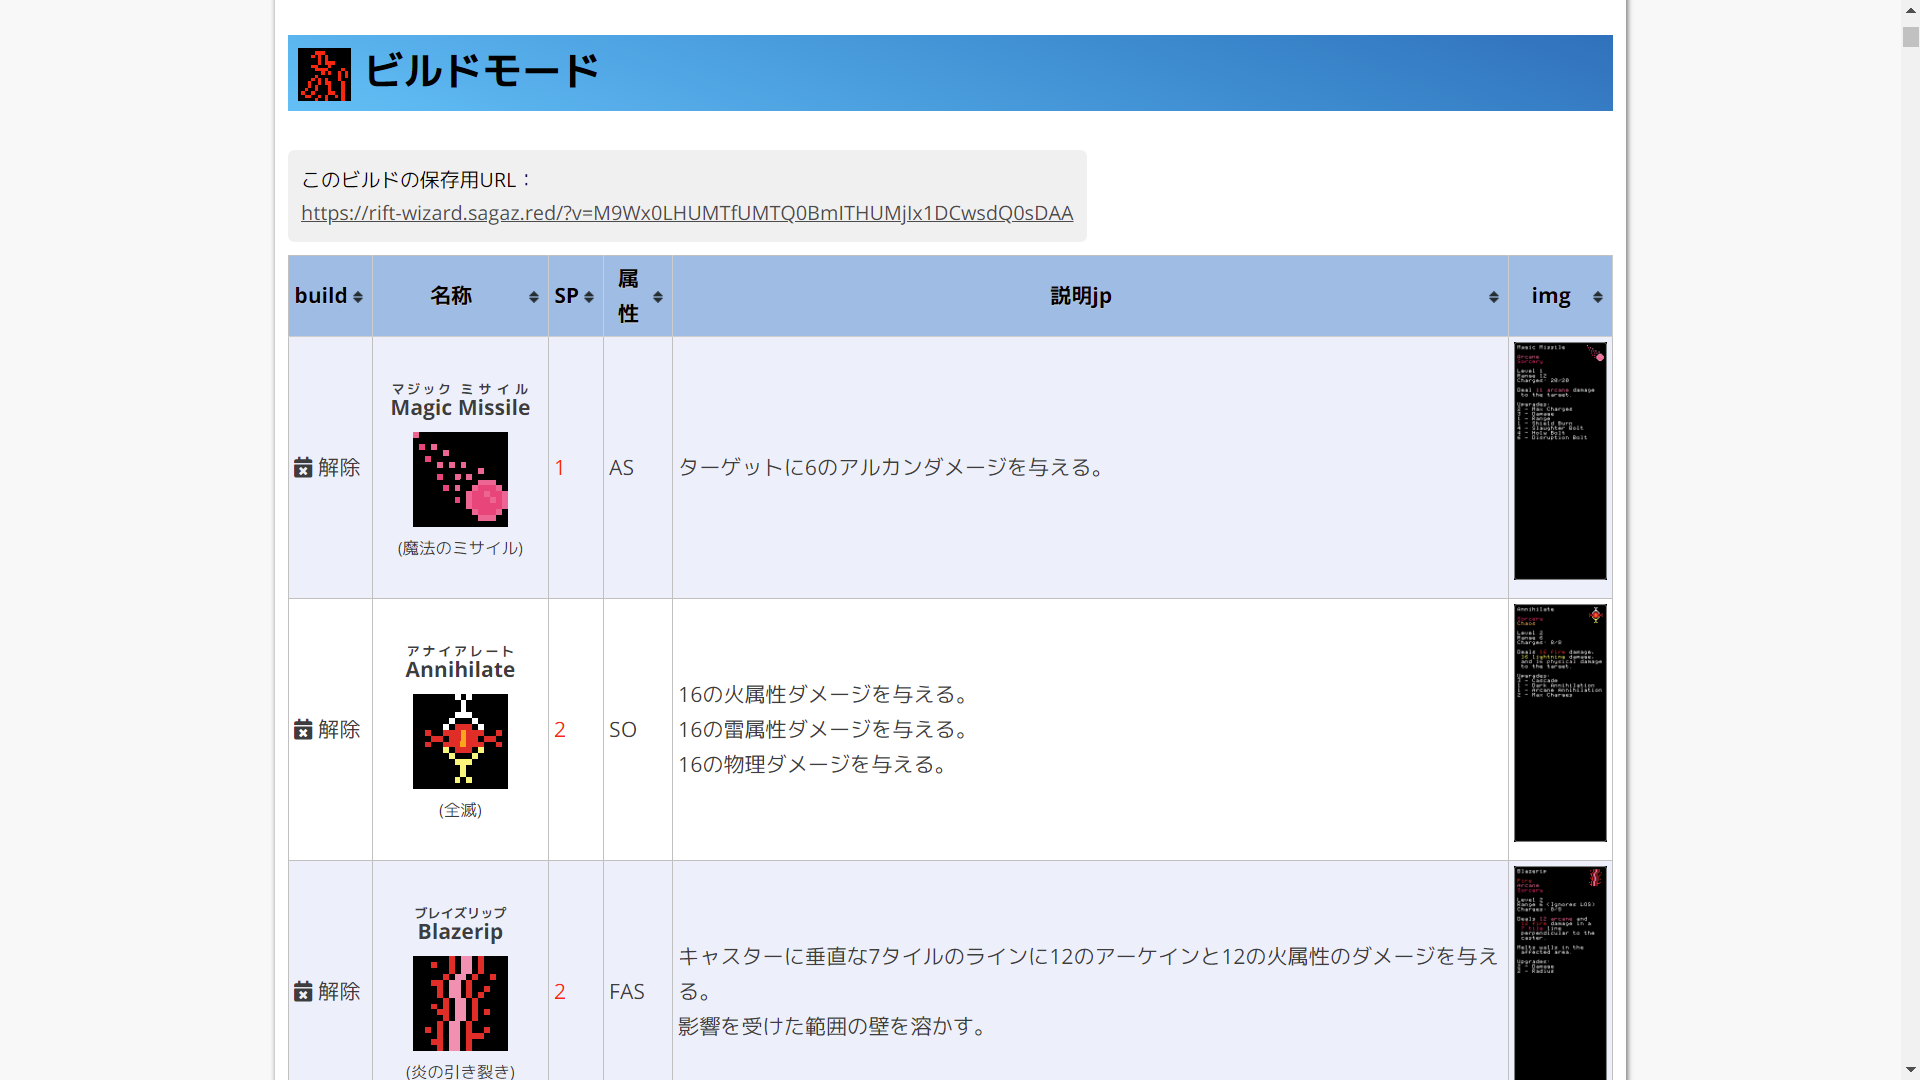
Task: Sort table by SP column
Action: tap(575, 296)
